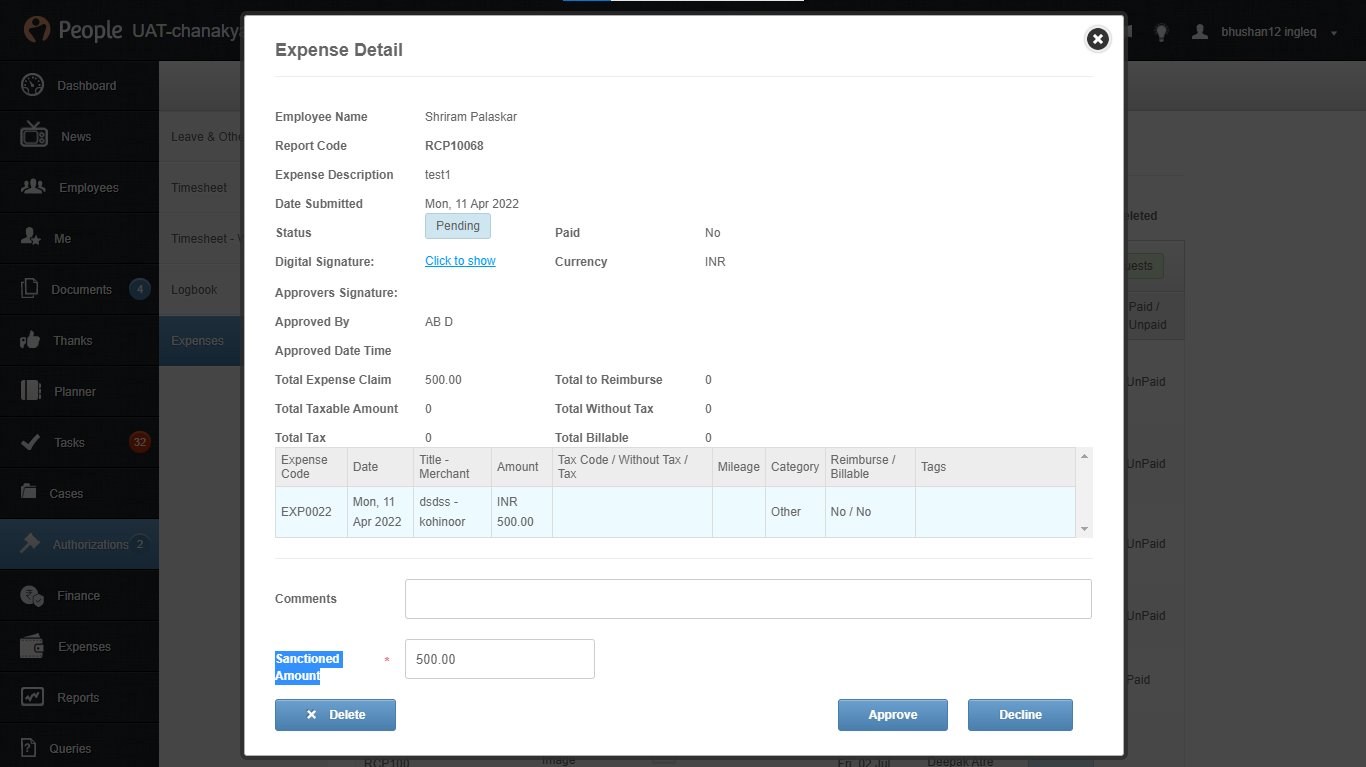Screen dimensions: 1366x767
Task: Expand the bhushan12 ingleq user dropdown arrow
Action: click(x=1334, y=33)
